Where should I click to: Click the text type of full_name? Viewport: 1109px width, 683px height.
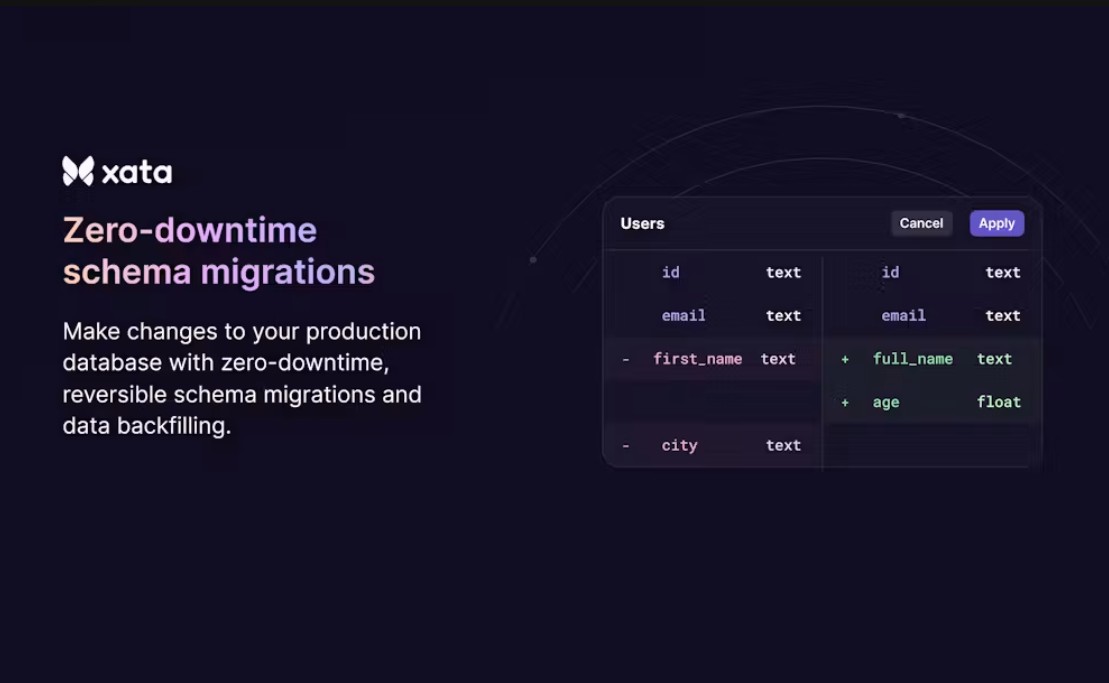(994, 359)
